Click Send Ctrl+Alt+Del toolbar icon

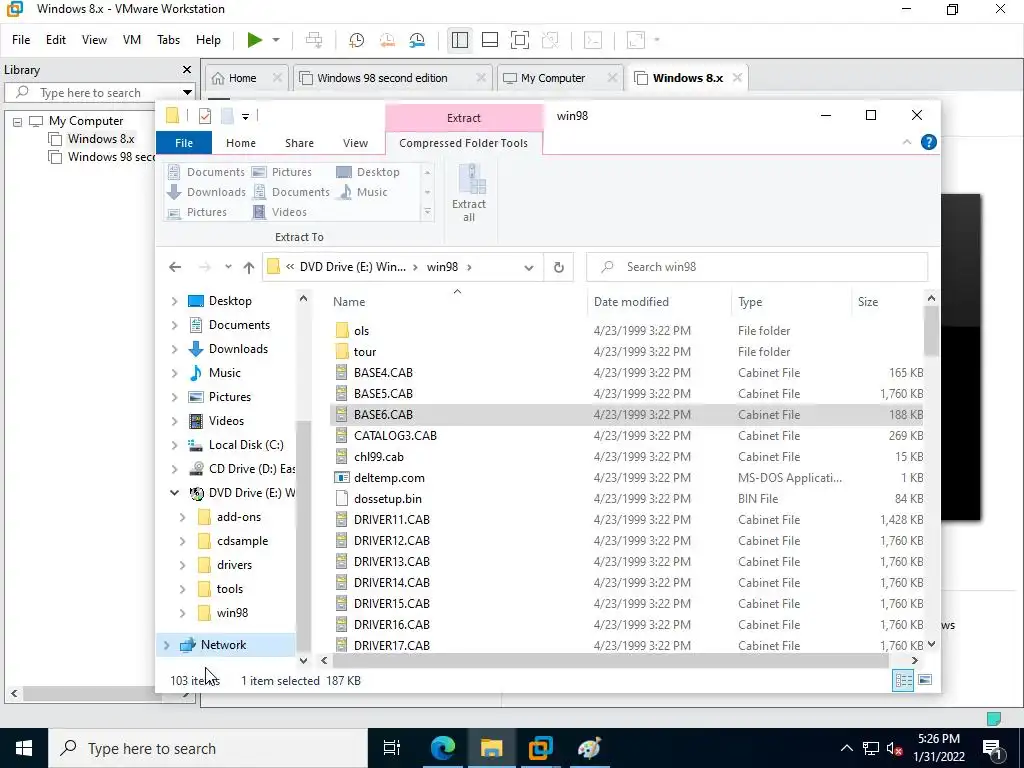pos(314,40)
